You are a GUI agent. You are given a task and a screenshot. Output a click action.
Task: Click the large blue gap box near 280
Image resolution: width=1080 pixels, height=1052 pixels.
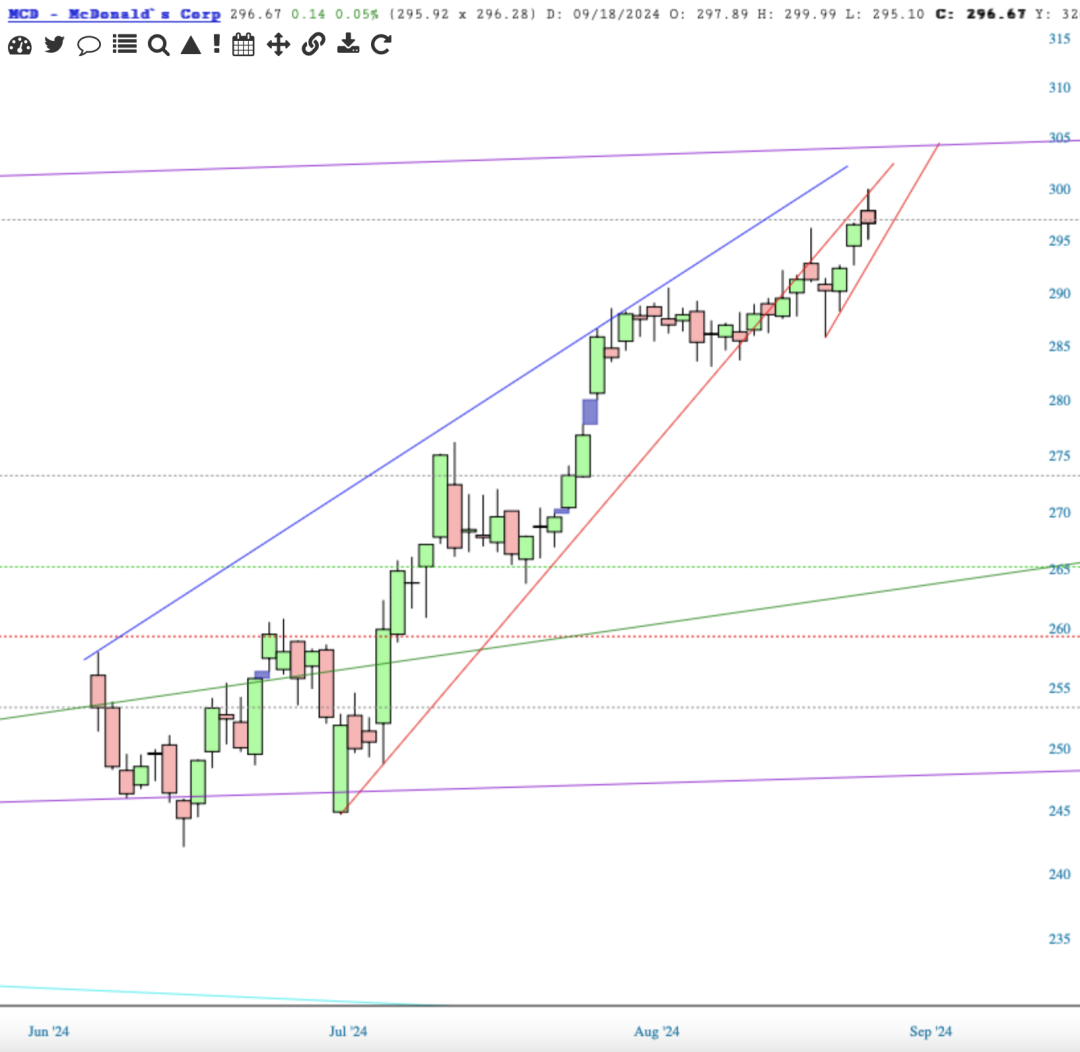click(x=590, y=412)
